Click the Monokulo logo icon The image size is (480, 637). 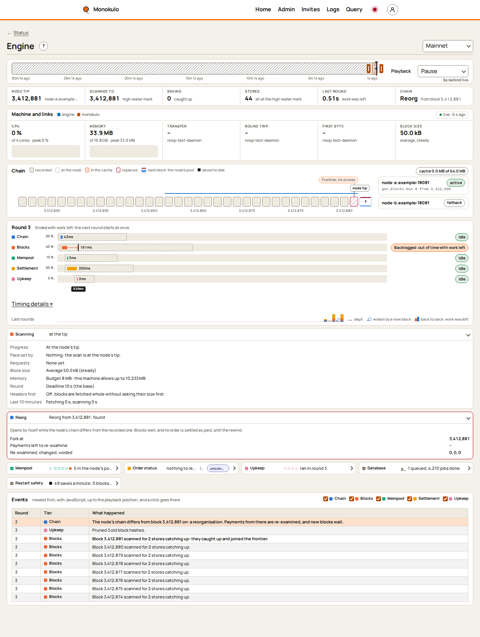click(x=86, y=9)
